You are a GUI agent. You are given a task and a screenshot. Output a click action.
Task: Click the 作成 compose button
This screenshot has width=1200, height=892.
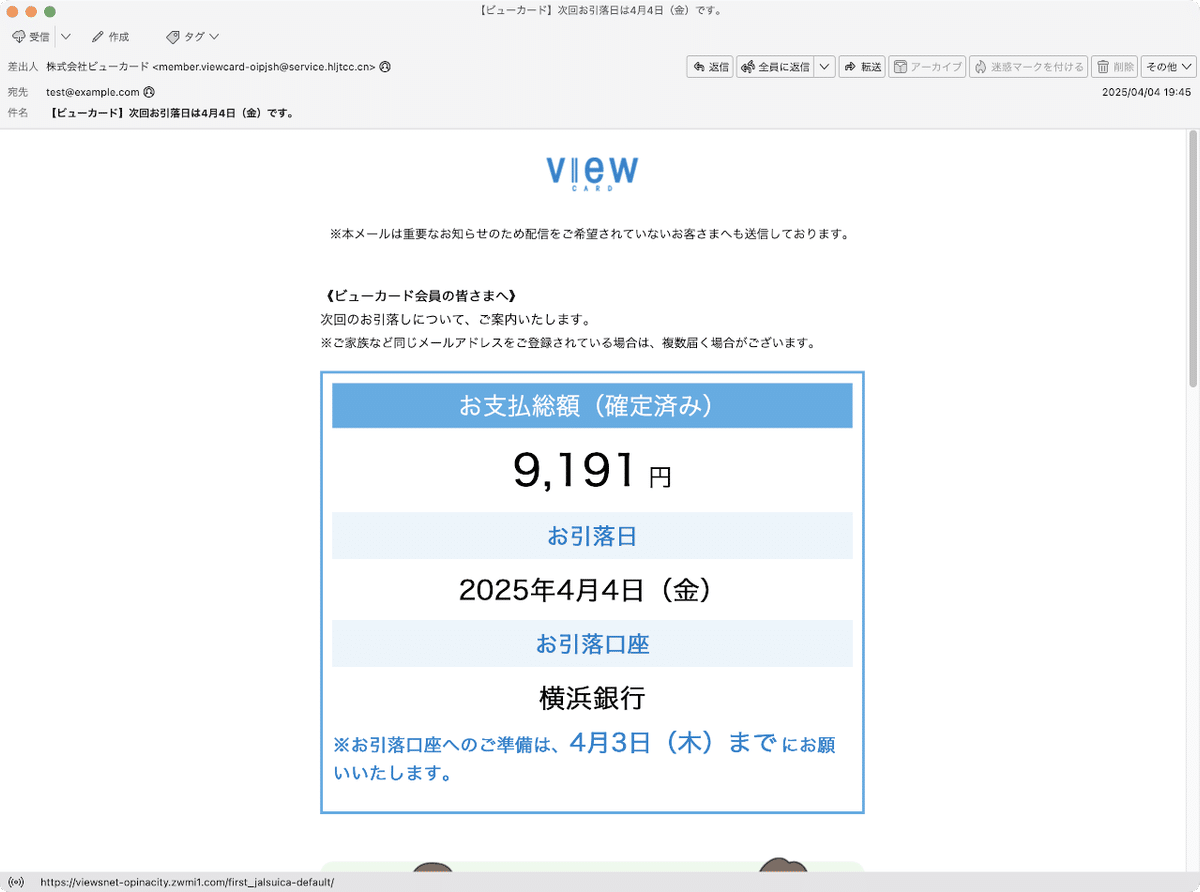[x=110, y=37]
